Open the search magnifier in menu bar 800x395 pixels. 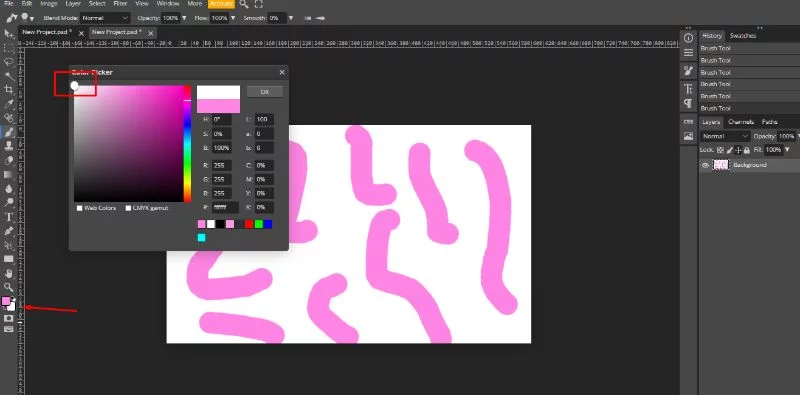tap(244, 4)
